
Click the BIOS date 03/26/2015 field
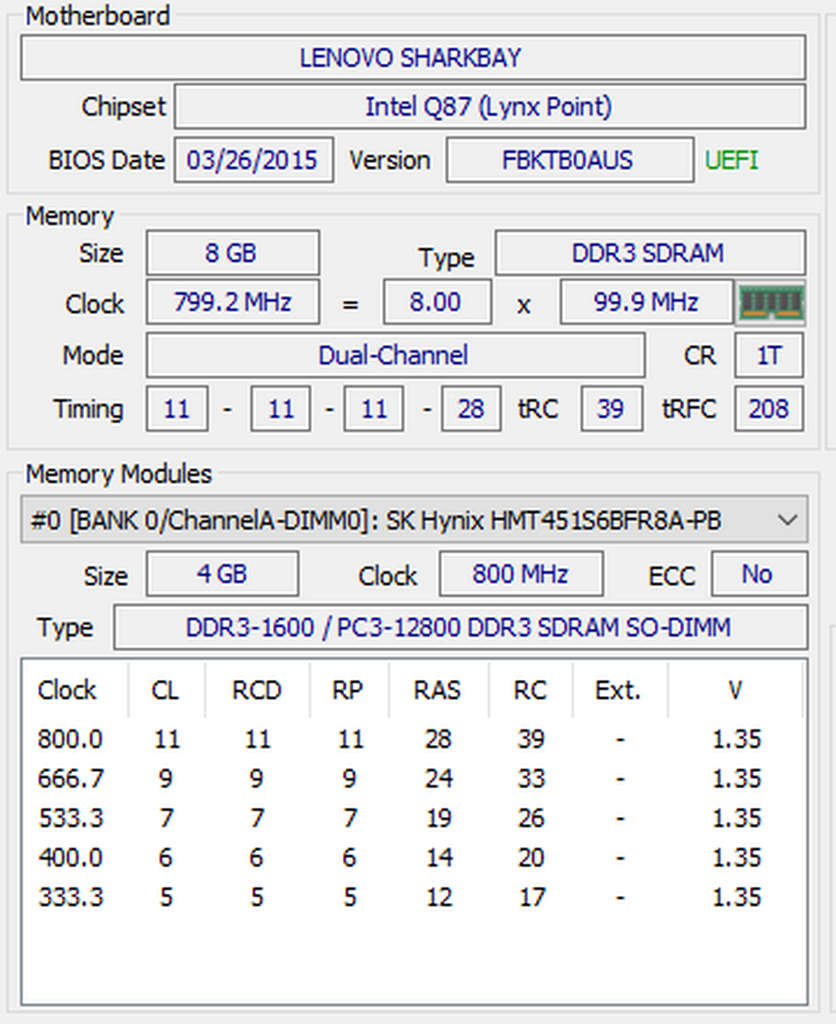point(253,160)
